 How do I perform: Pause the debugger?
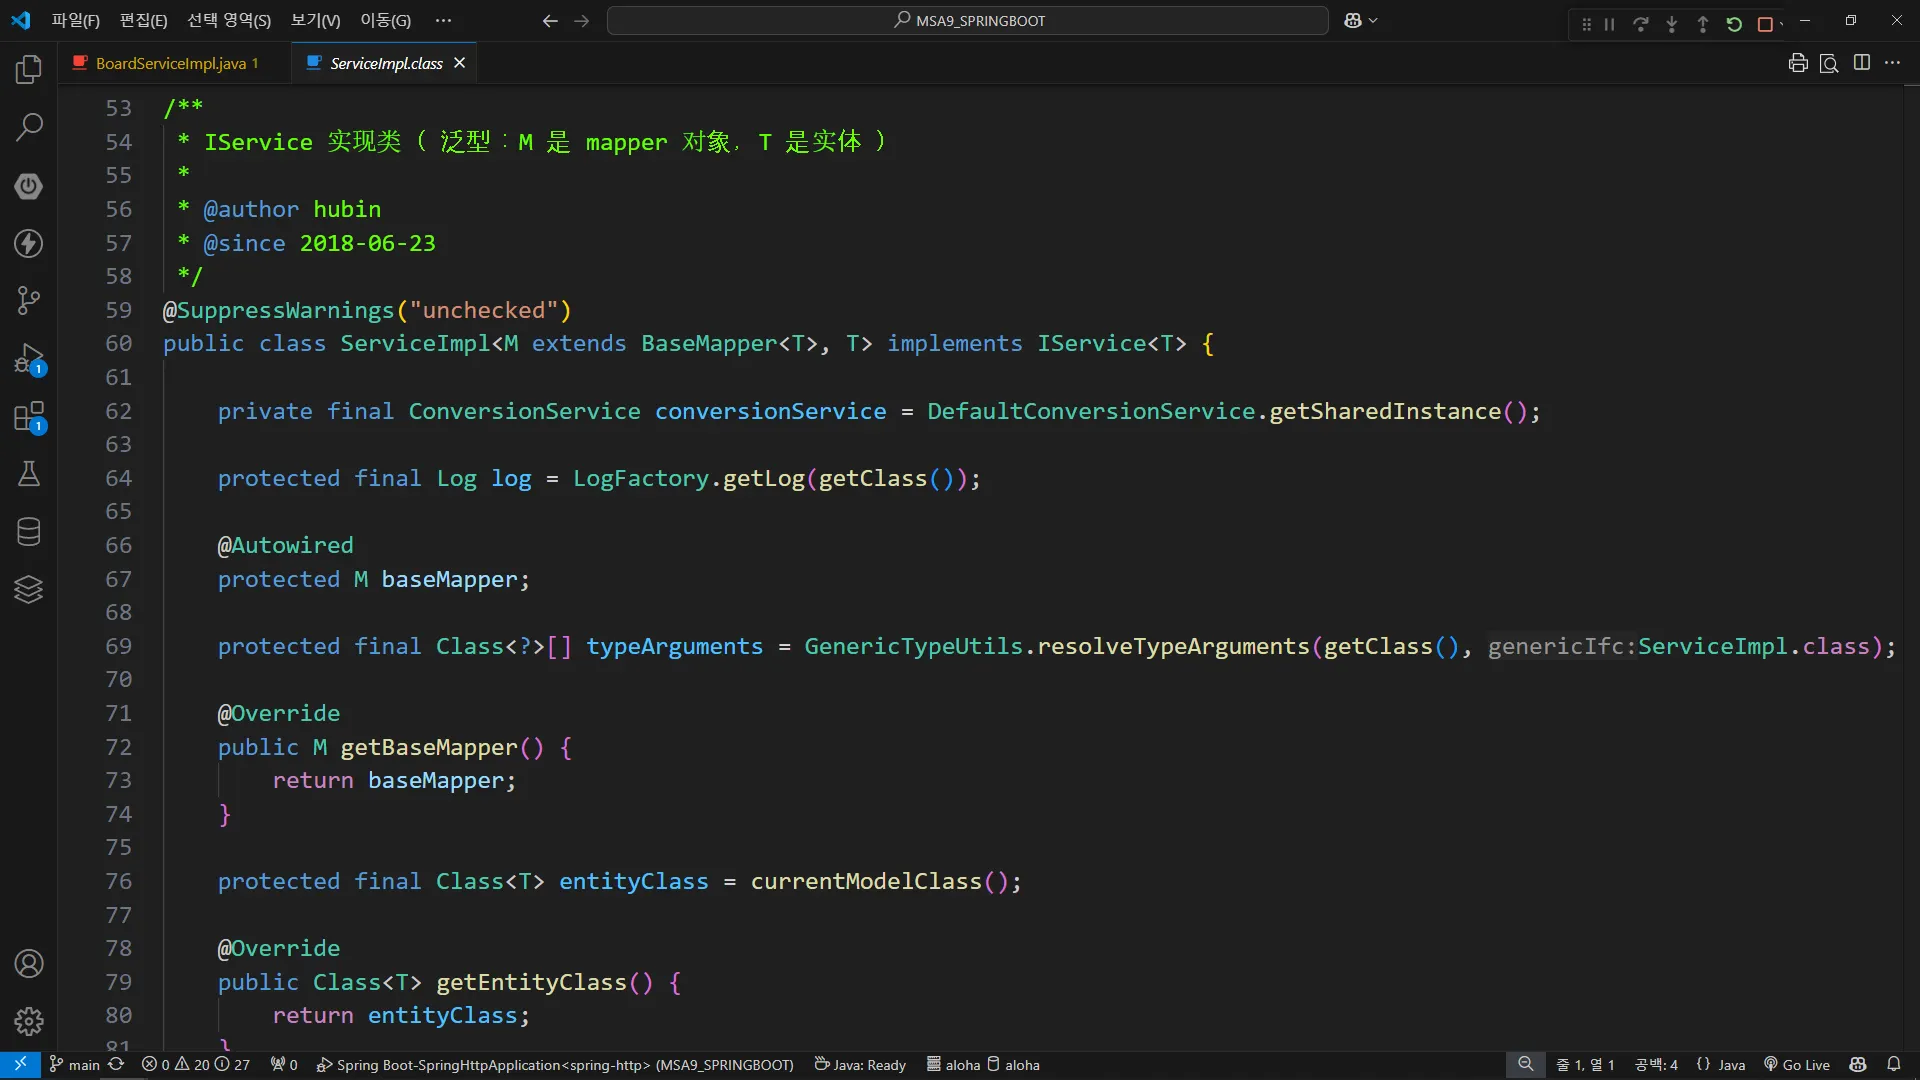[1610, 24]
